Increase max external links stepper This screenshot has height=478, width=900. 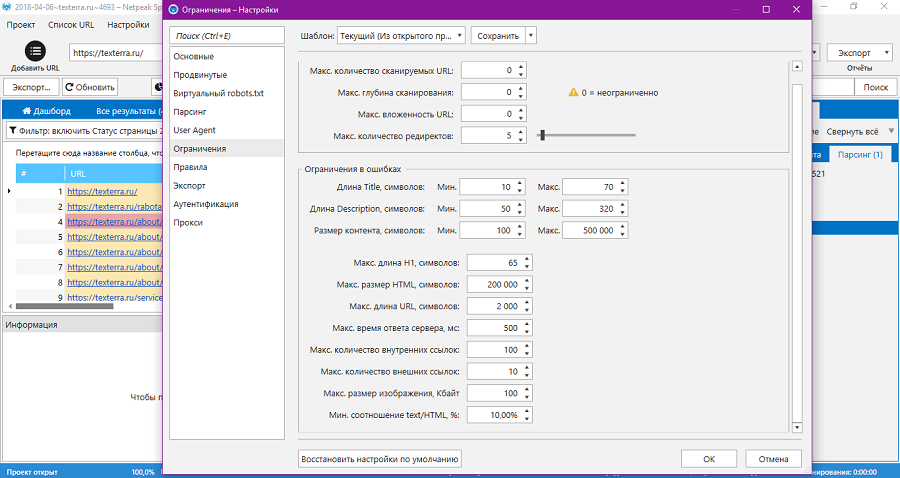527,368
